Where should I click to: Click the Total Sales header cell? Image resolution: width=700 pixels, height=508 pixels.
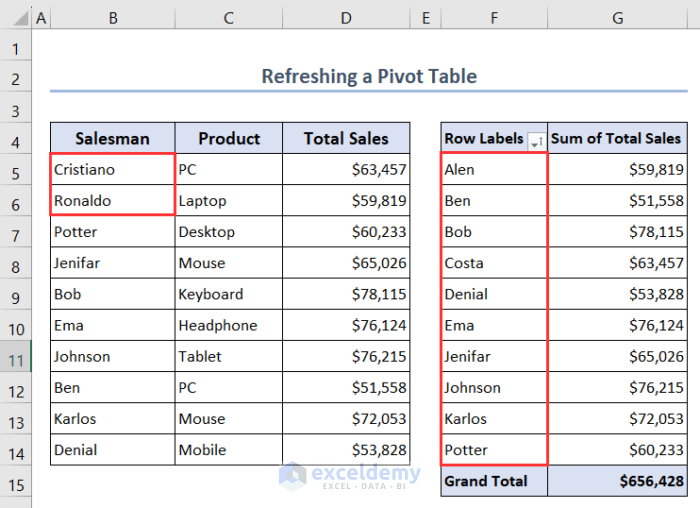coord(346,138)
